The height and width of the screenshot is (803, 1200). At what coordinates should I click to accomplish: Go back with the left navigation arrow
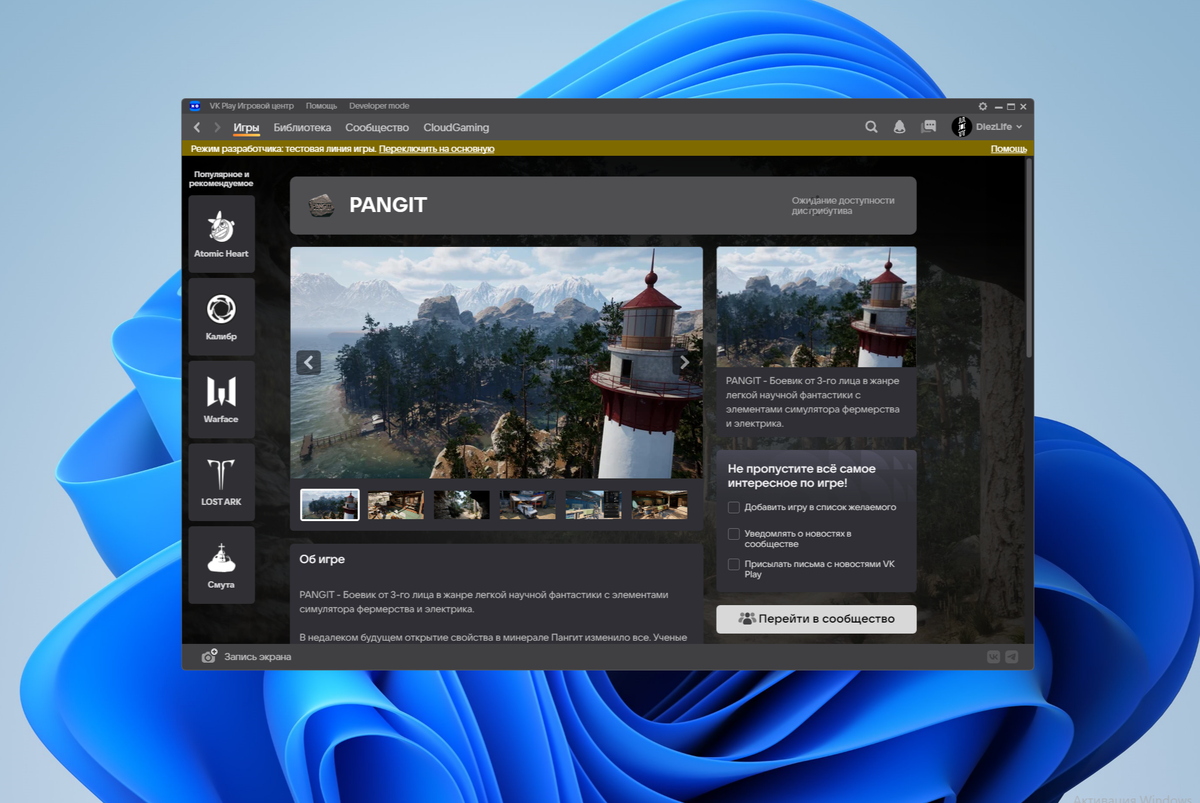(x=197, y=127)
